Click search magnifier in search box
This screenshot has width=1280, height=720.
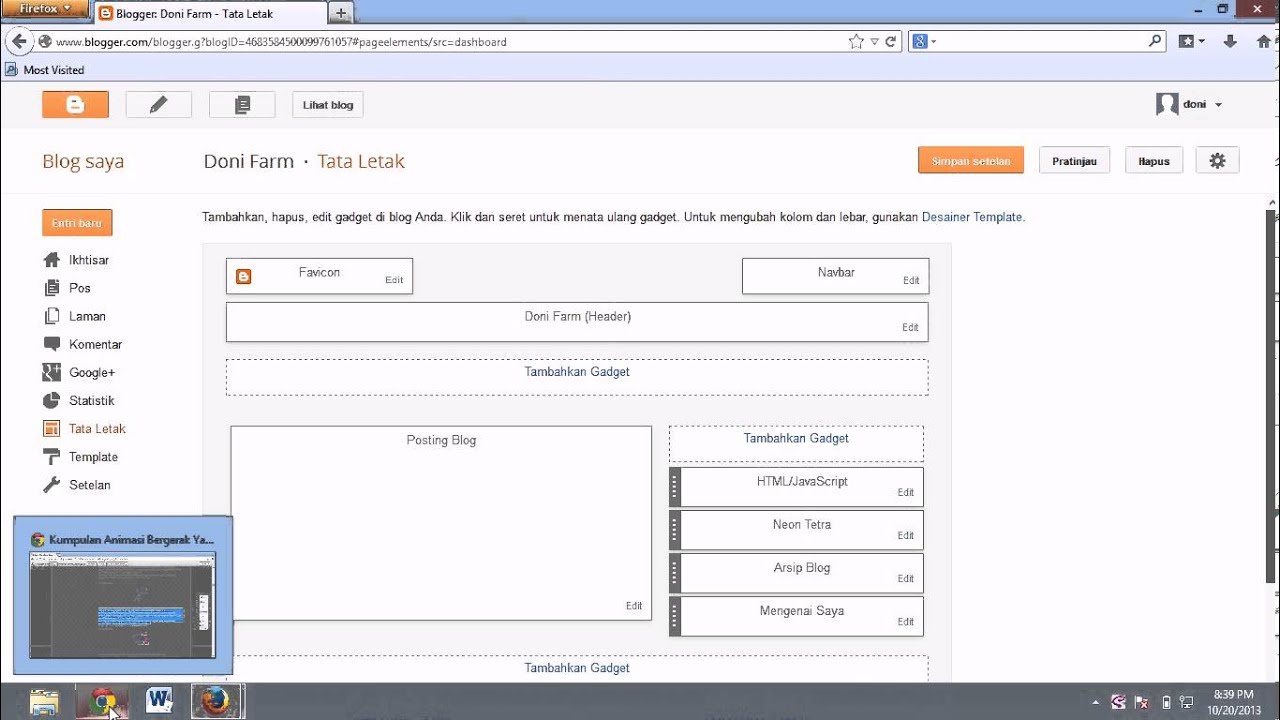[x=1155, y=41]
